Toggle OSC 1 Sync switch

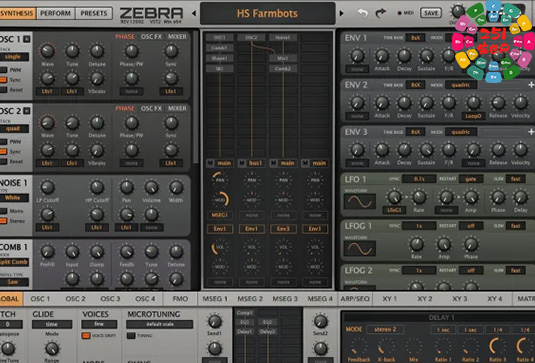tap(3, 80)
